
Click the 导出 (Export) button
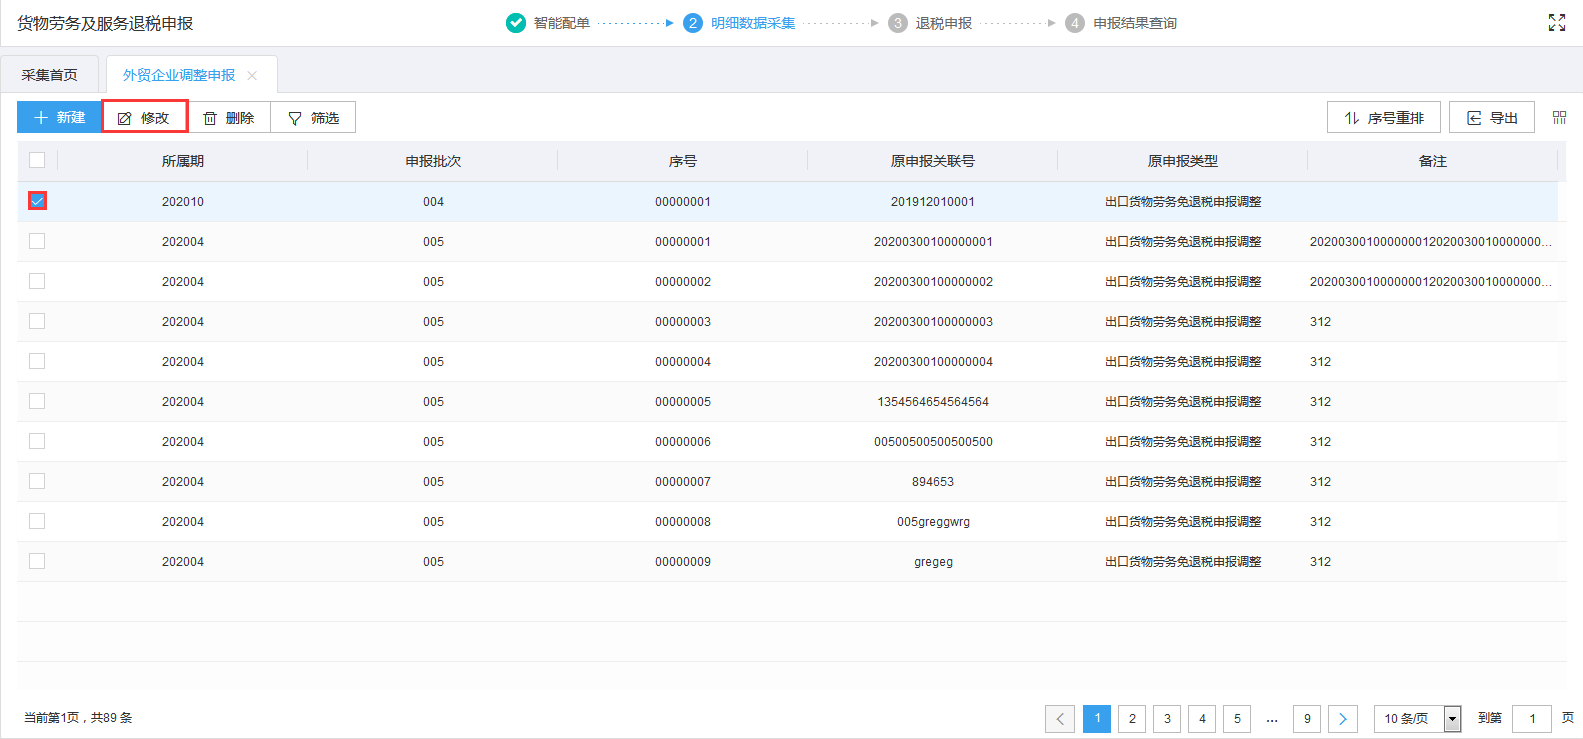[x=1491, y=118]
